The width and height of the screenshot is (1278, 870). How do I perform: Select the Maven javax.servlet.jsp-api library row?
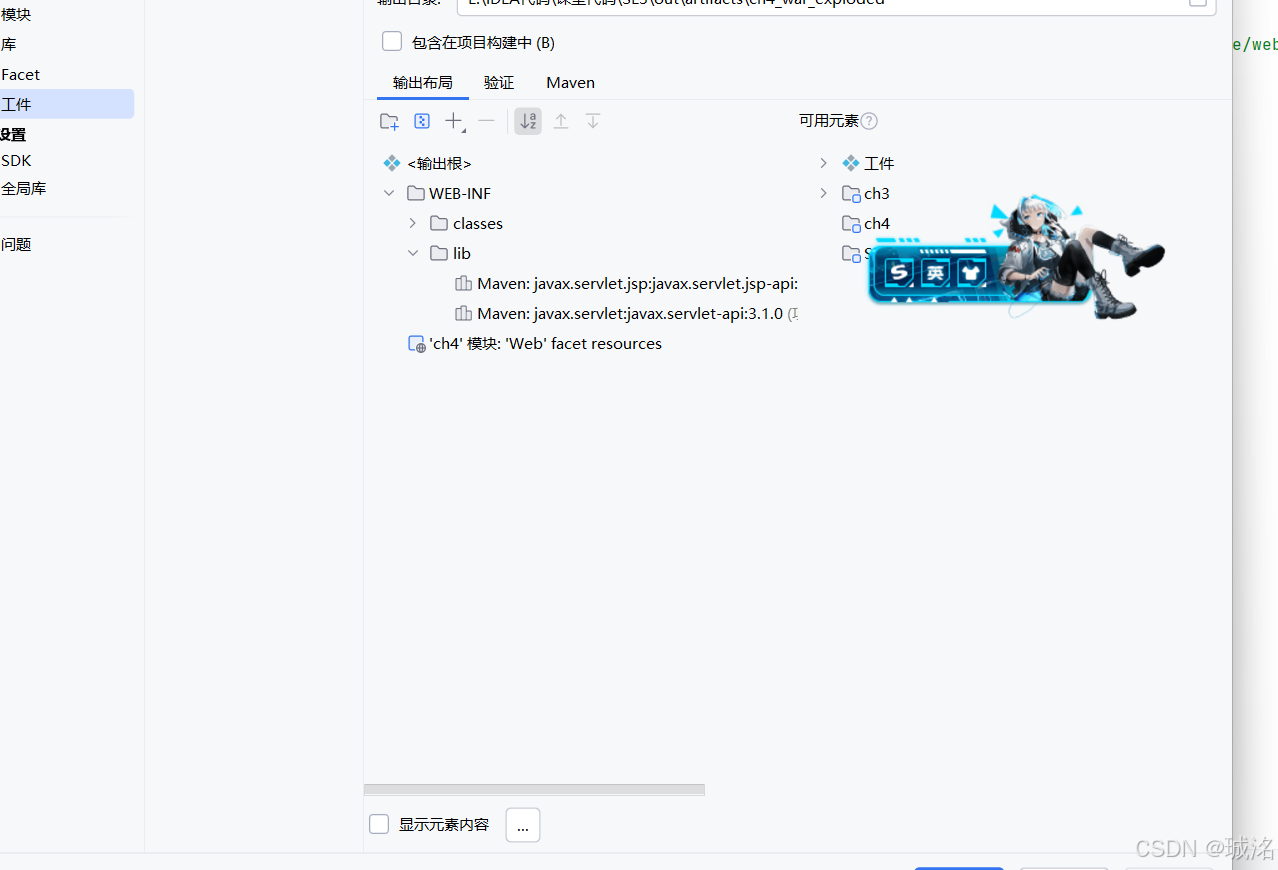pos(626,283)
